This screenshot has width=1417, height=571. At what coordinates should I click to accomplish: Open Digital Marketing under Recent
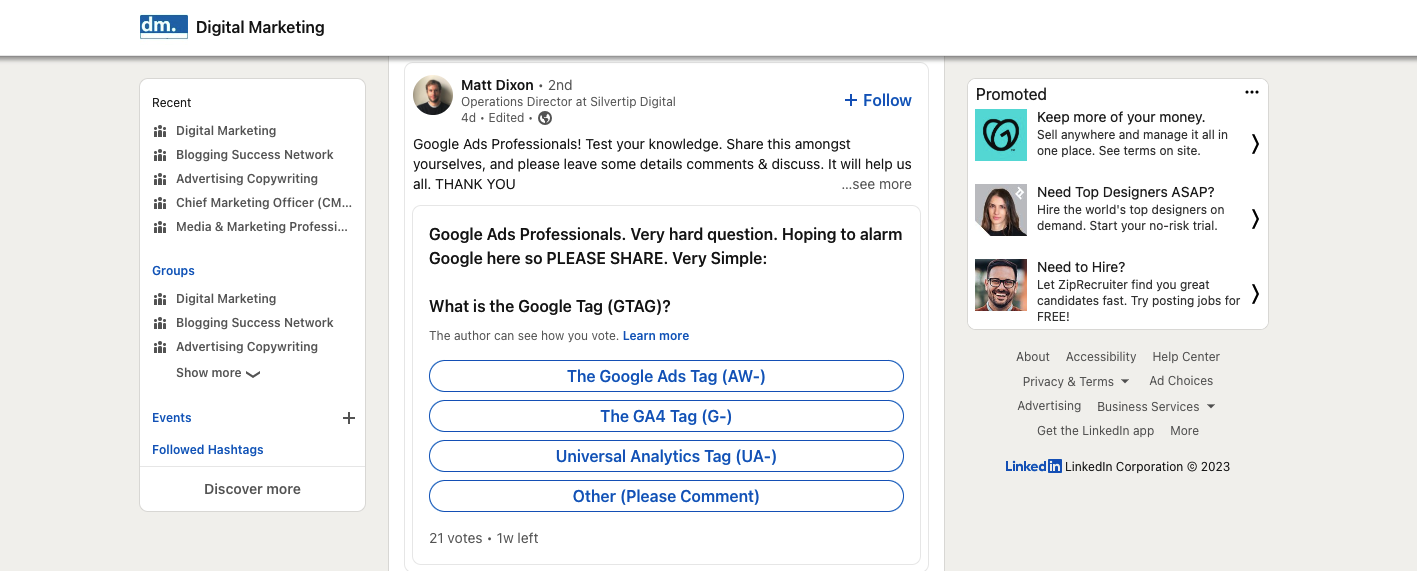click(226, 131)
